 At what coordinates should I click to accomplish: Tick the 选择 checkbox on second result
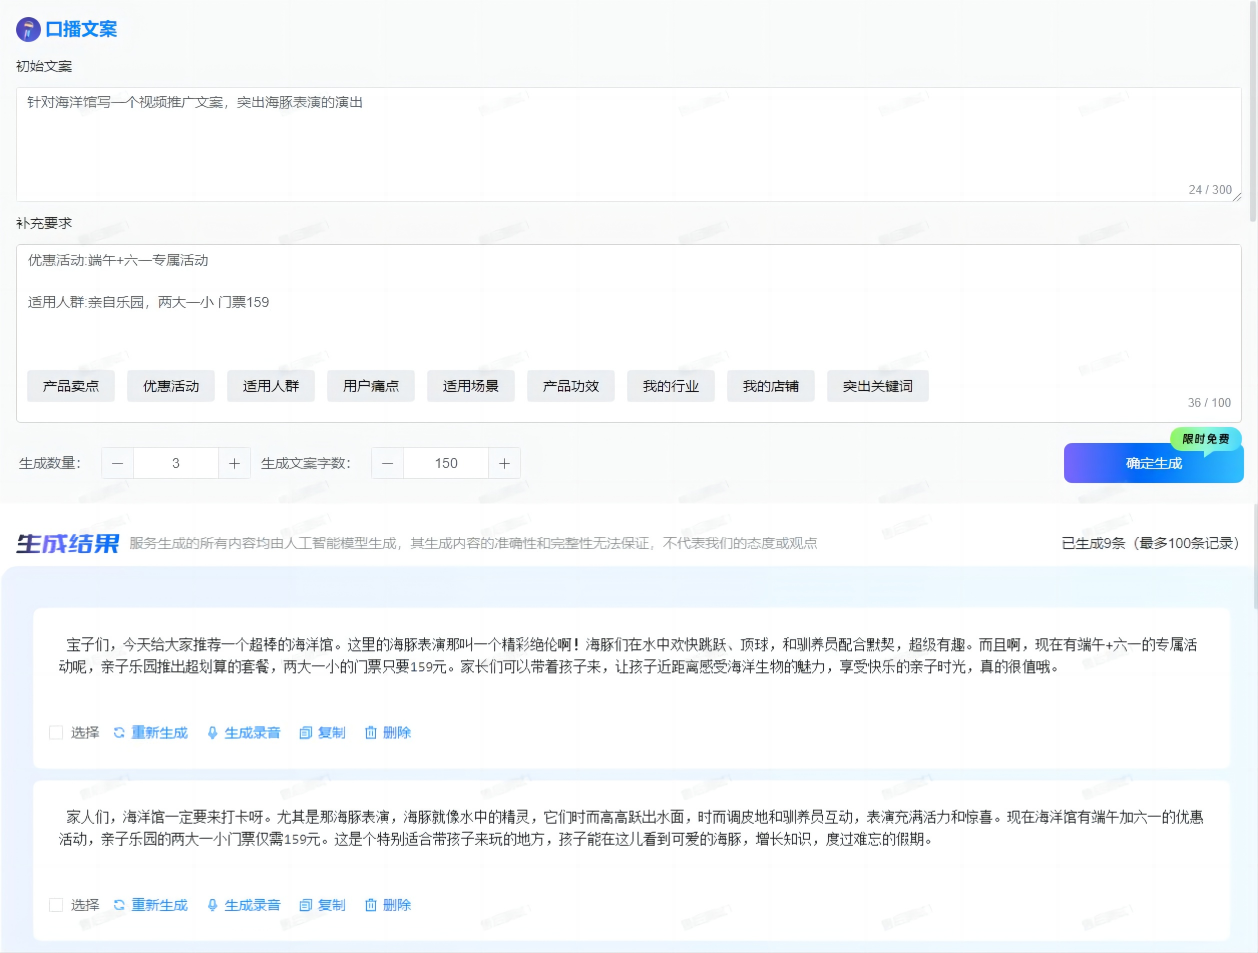56,905
